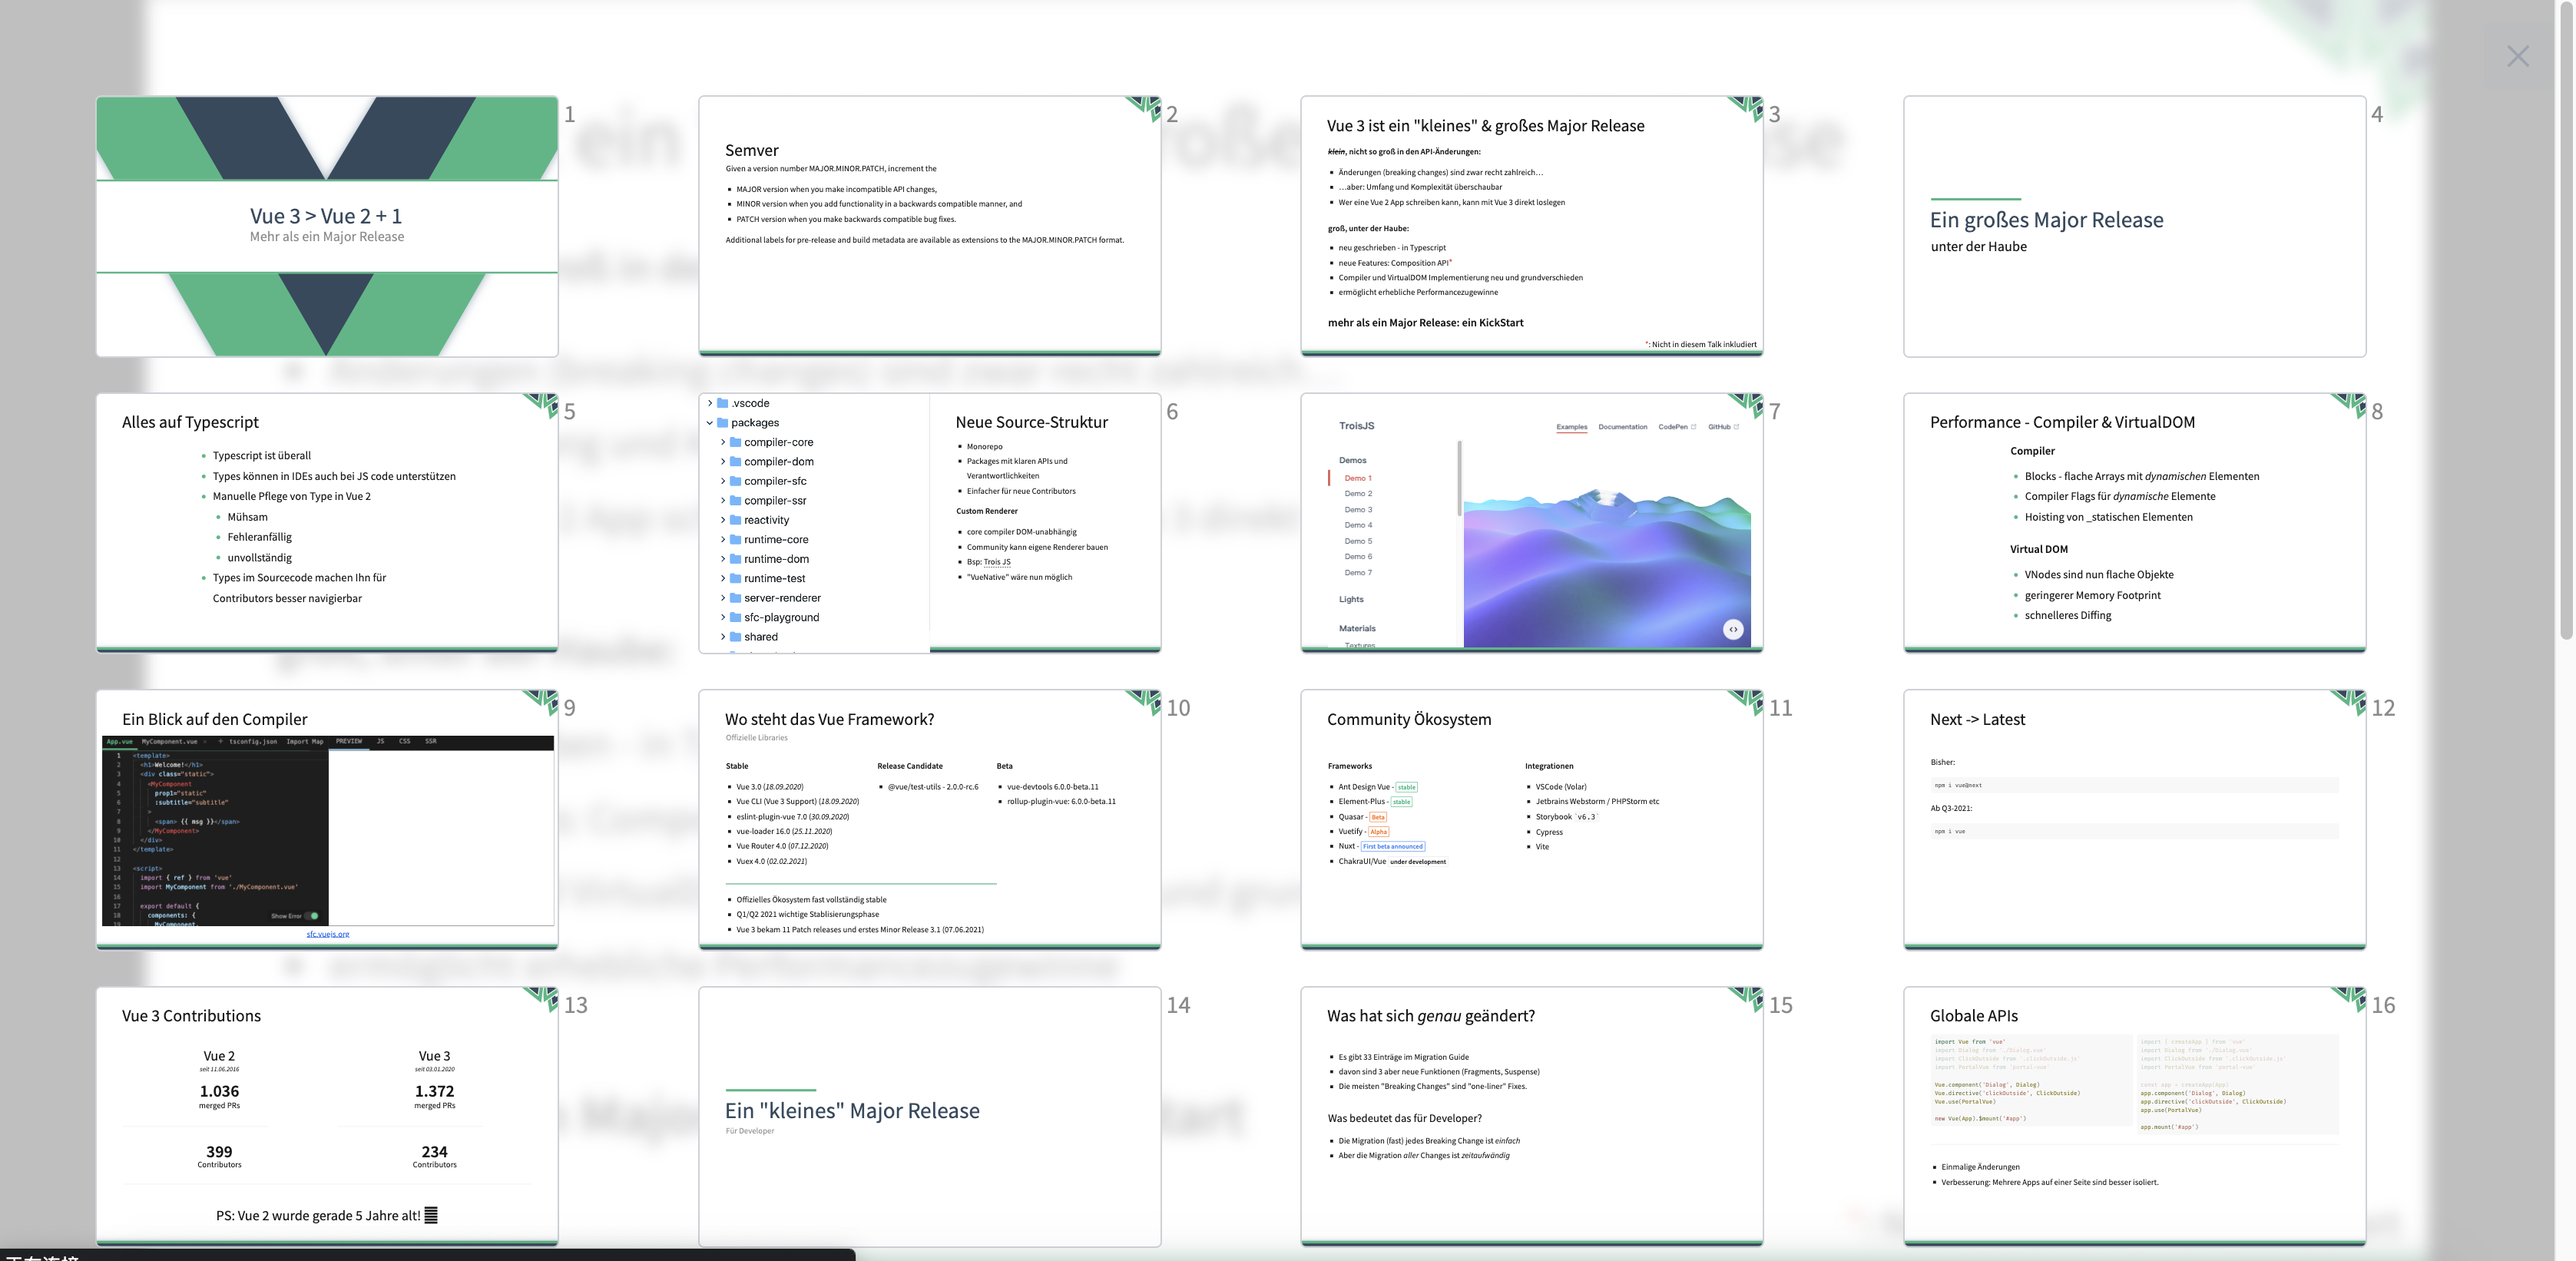Select Demo 2 in TroisJS sidebar
This screenshot has height=1261, width=2576.
[x=1358, y=494]
